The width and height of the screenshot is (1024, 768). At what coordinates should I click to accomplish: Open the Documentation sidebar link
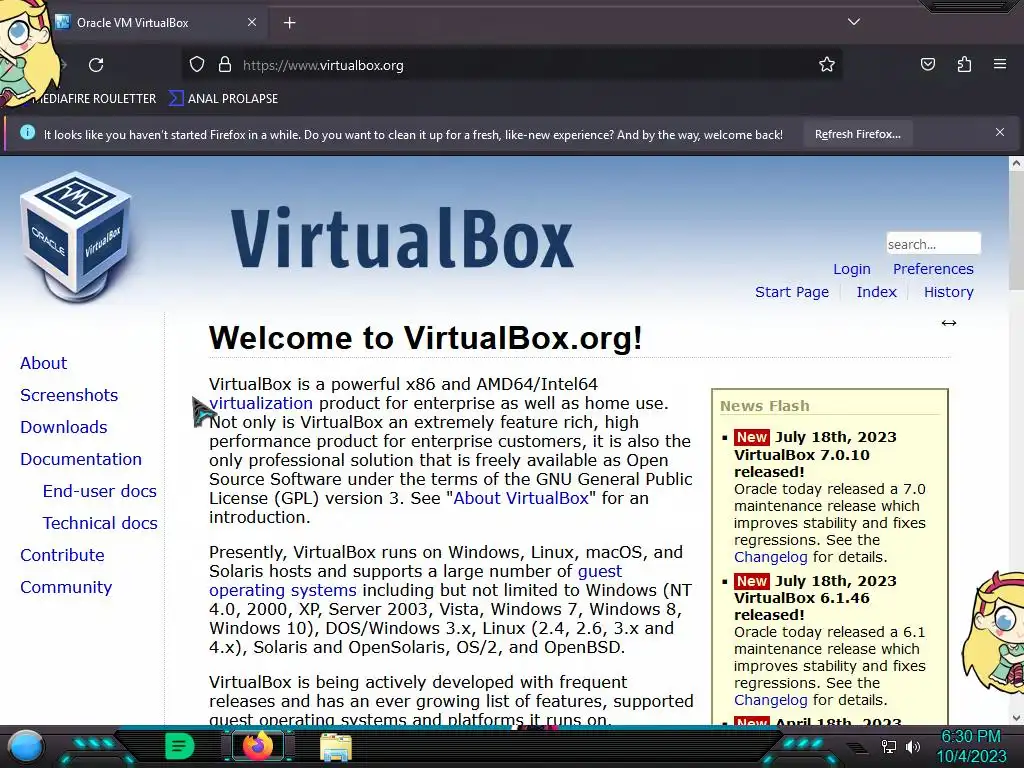pos(81,459)
